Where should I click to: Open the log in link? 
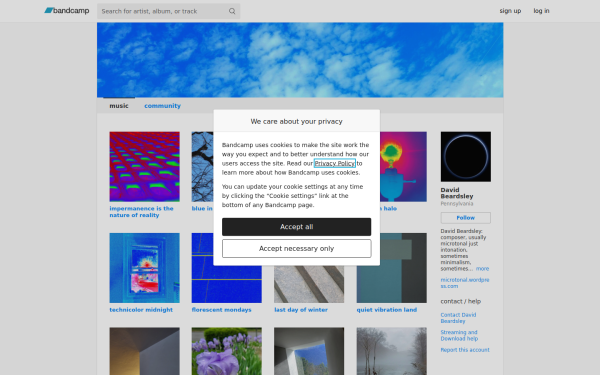point(541,11)
